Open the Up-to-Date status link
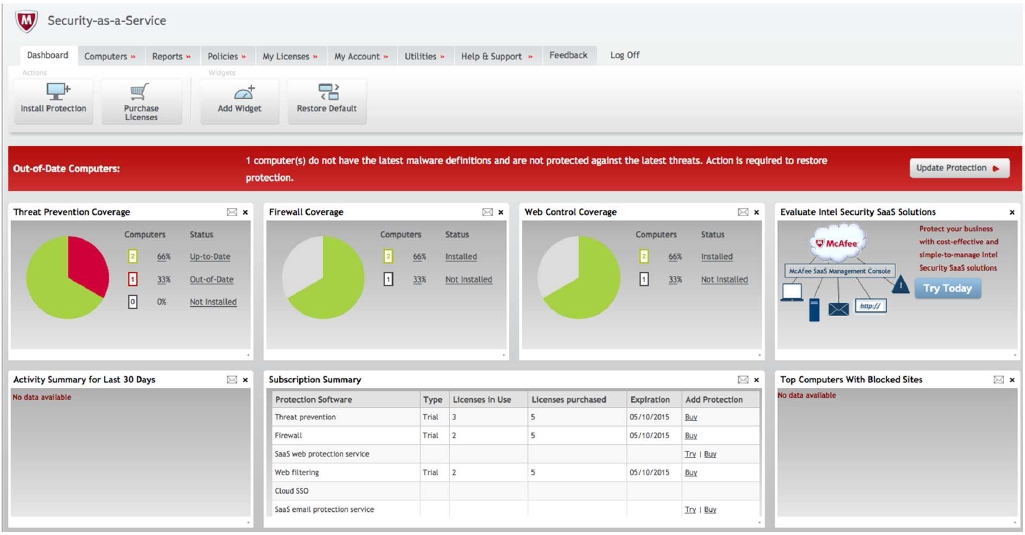This screenshot has height=535, width=1025. pyautogui.click(x=210, y=257)
